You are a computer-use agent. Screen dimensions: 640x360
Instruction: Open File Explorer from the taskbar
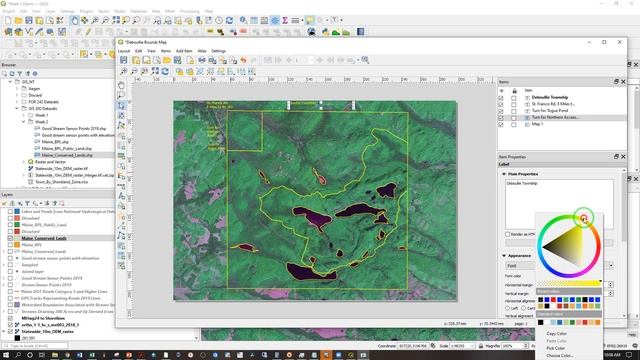(55, 355)
